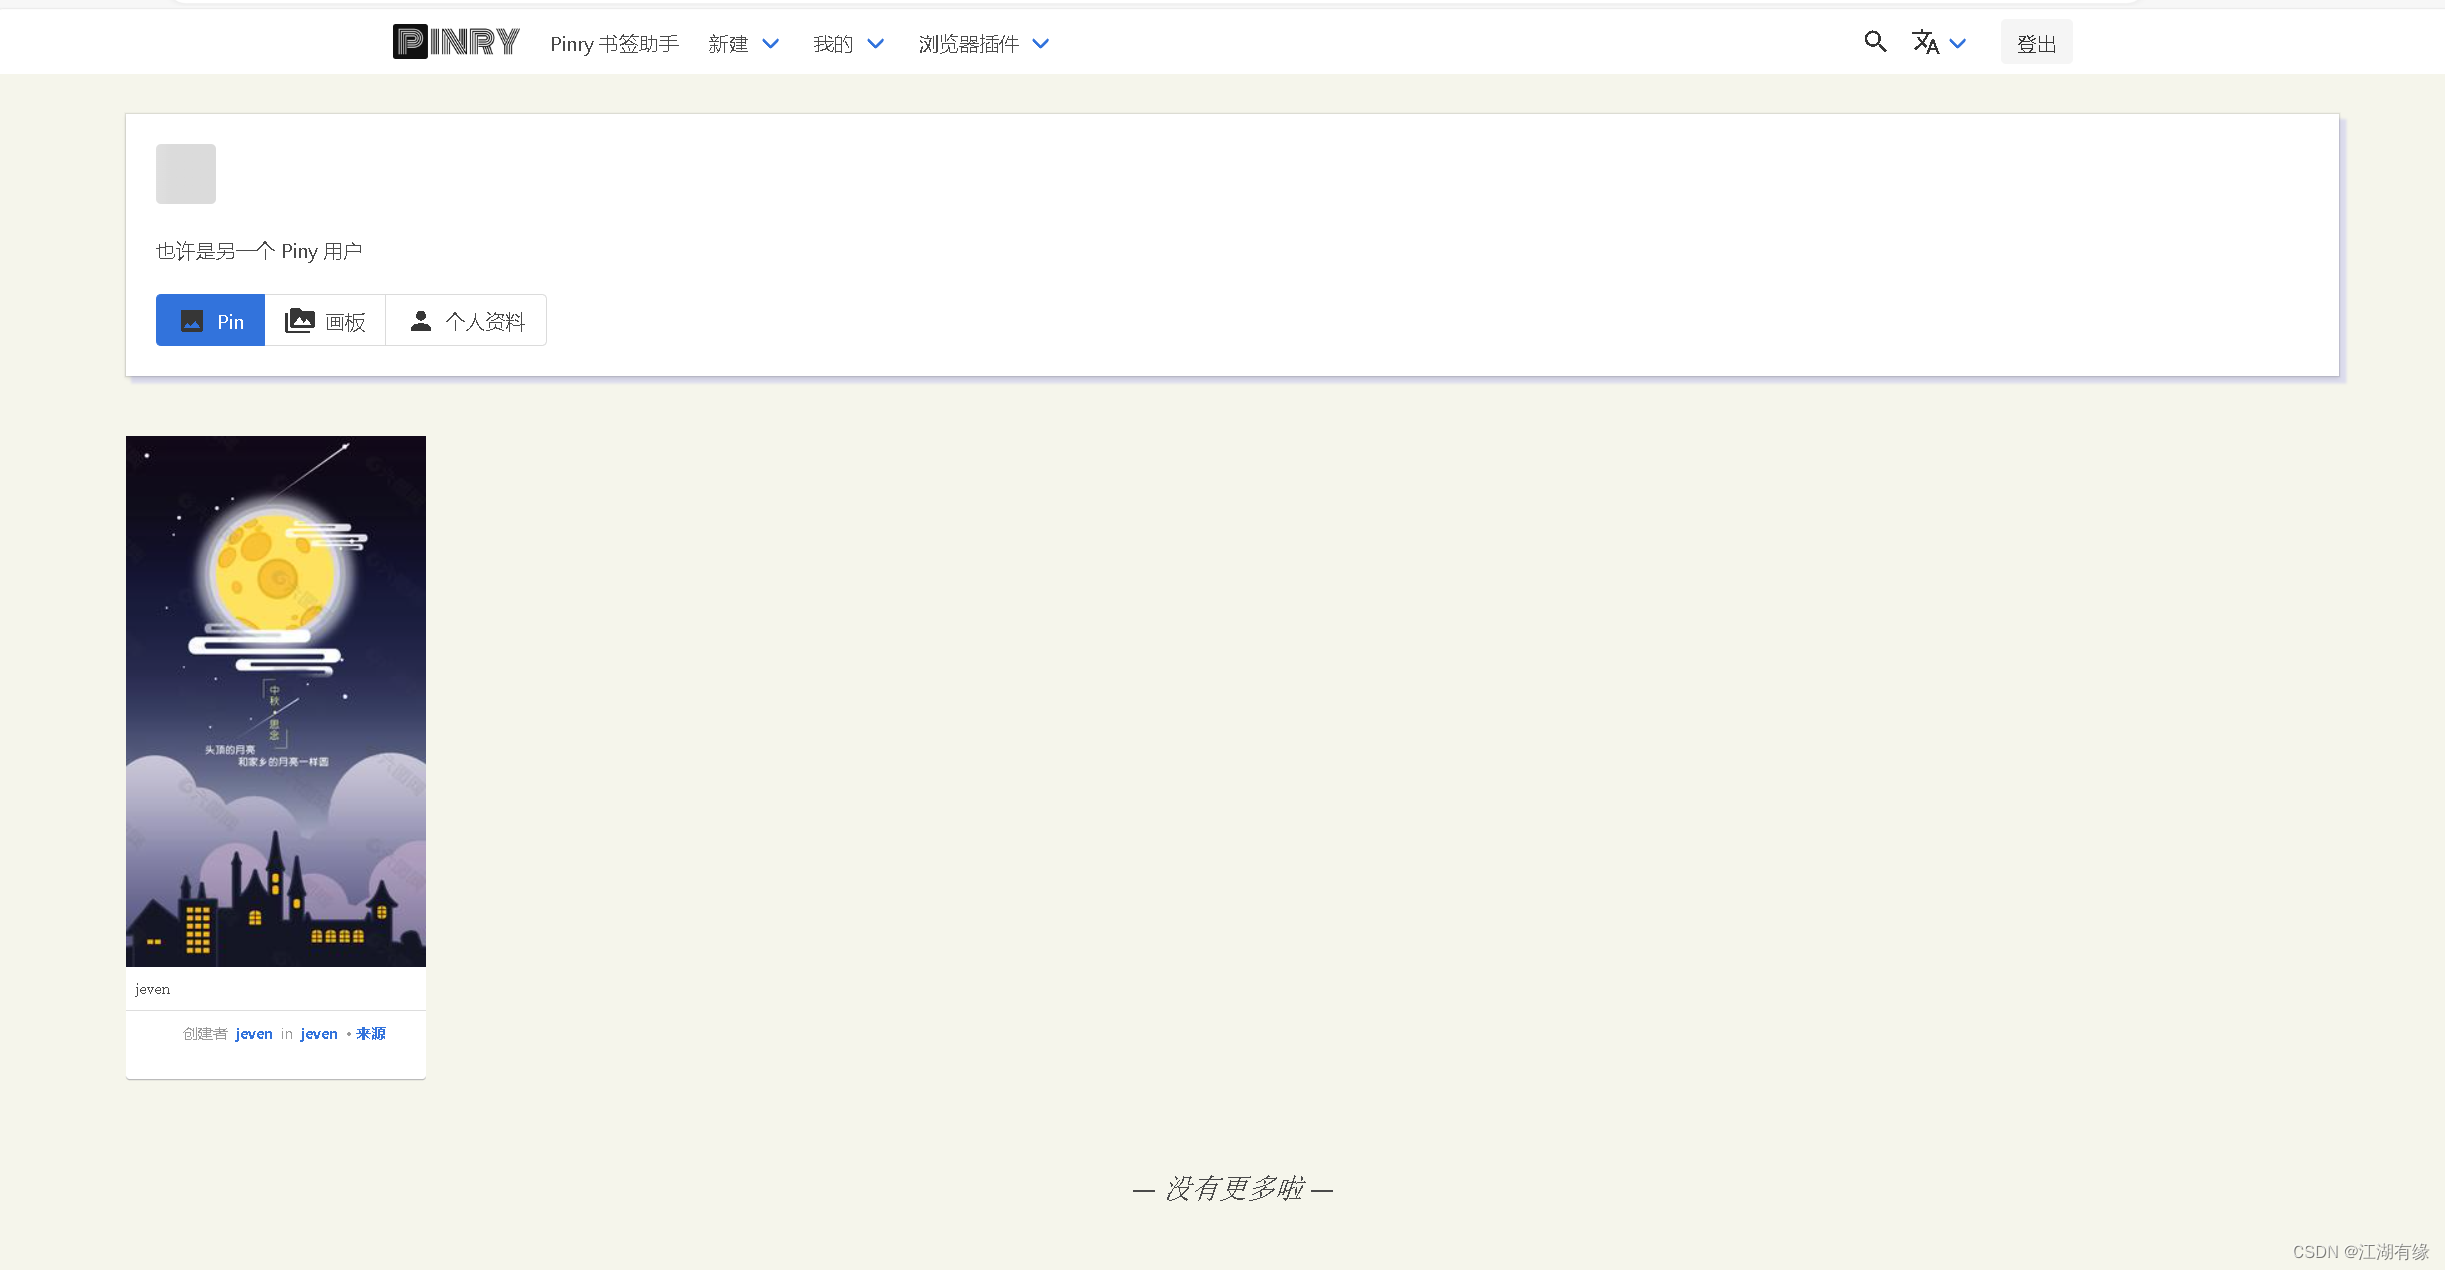Expand the 新建 dropdown chevron

(x=770, y=43)
